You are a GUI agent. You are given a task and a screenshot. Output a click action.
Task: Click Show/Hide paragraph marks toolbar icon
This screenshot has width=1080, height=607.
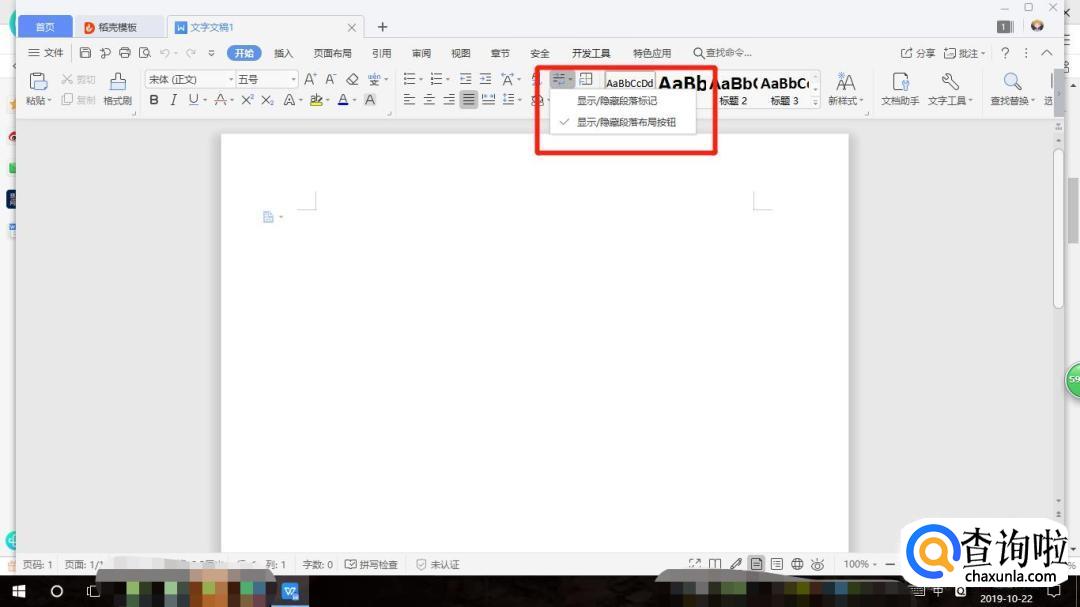point(561,79)
